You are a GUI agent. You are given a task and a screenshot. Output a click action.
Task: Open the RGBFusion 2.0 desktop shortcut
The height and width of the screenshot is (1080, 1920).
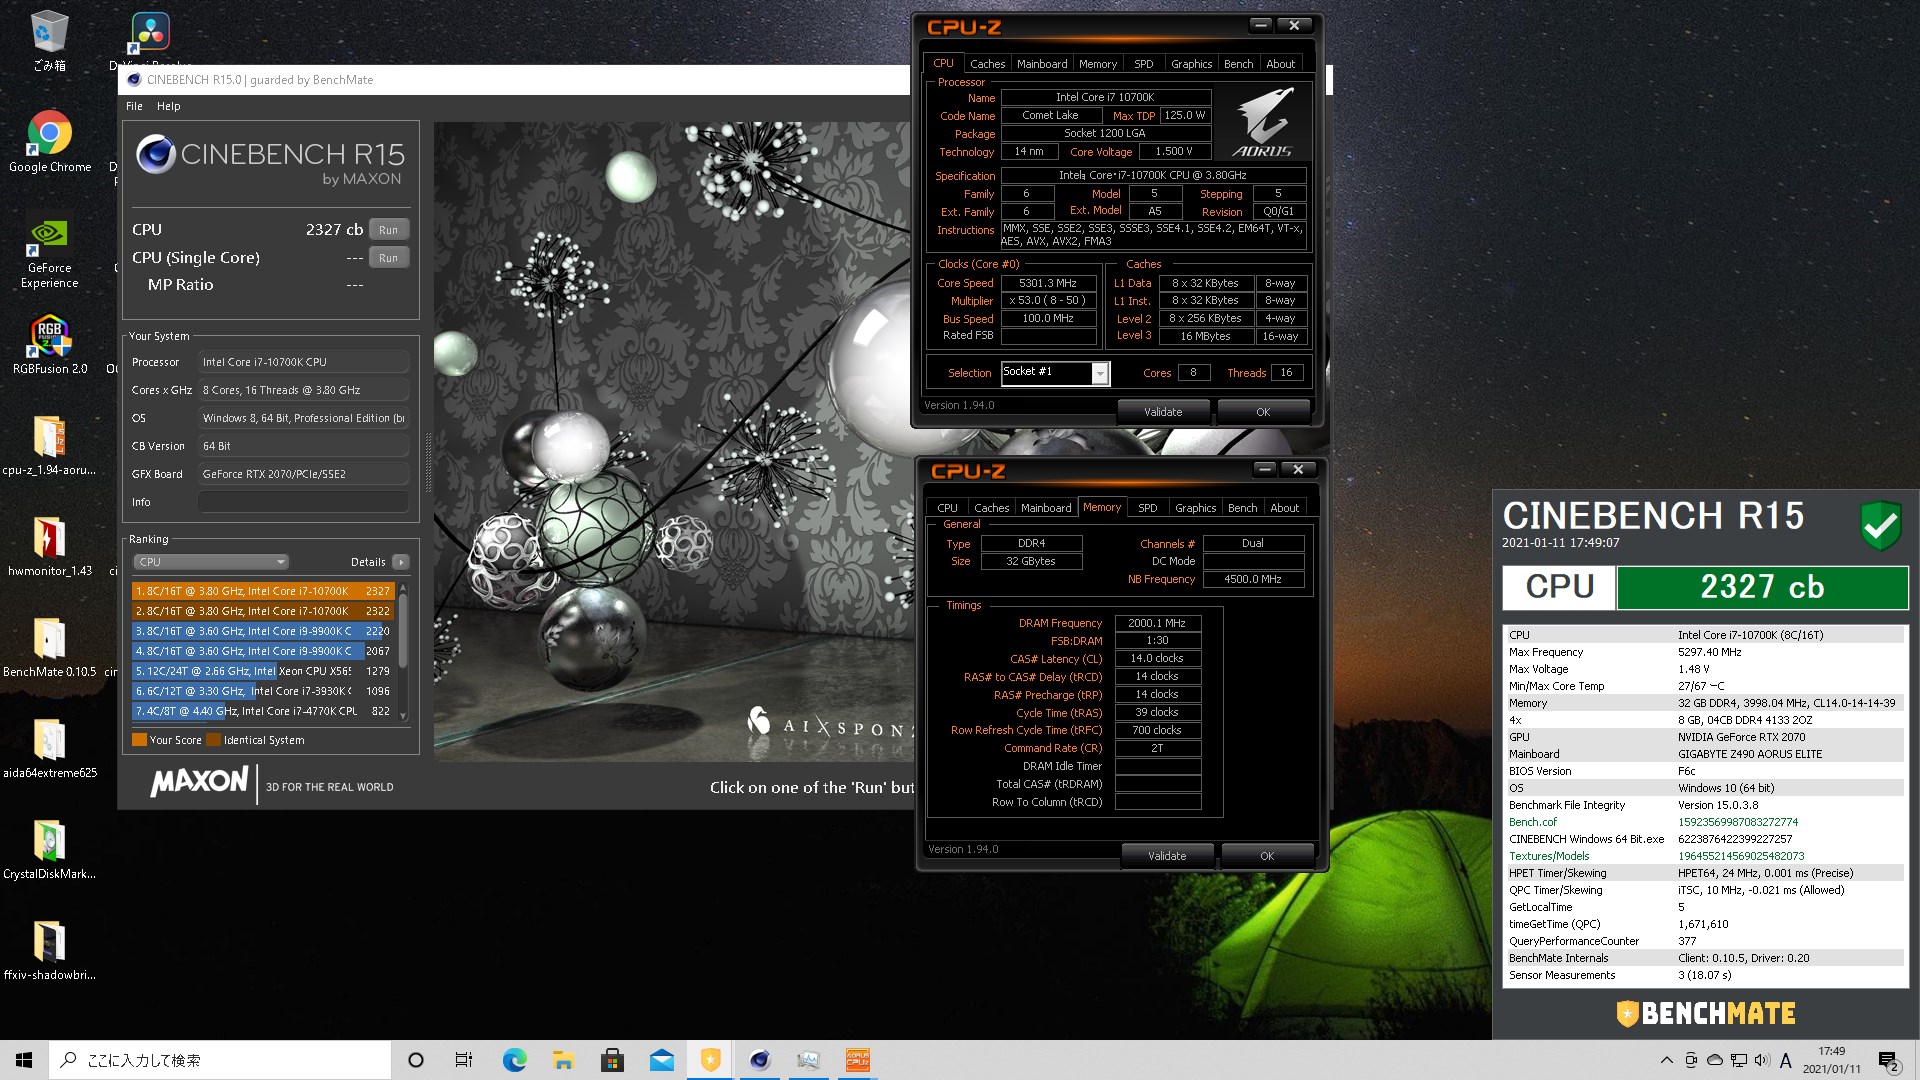coord(49,345)
